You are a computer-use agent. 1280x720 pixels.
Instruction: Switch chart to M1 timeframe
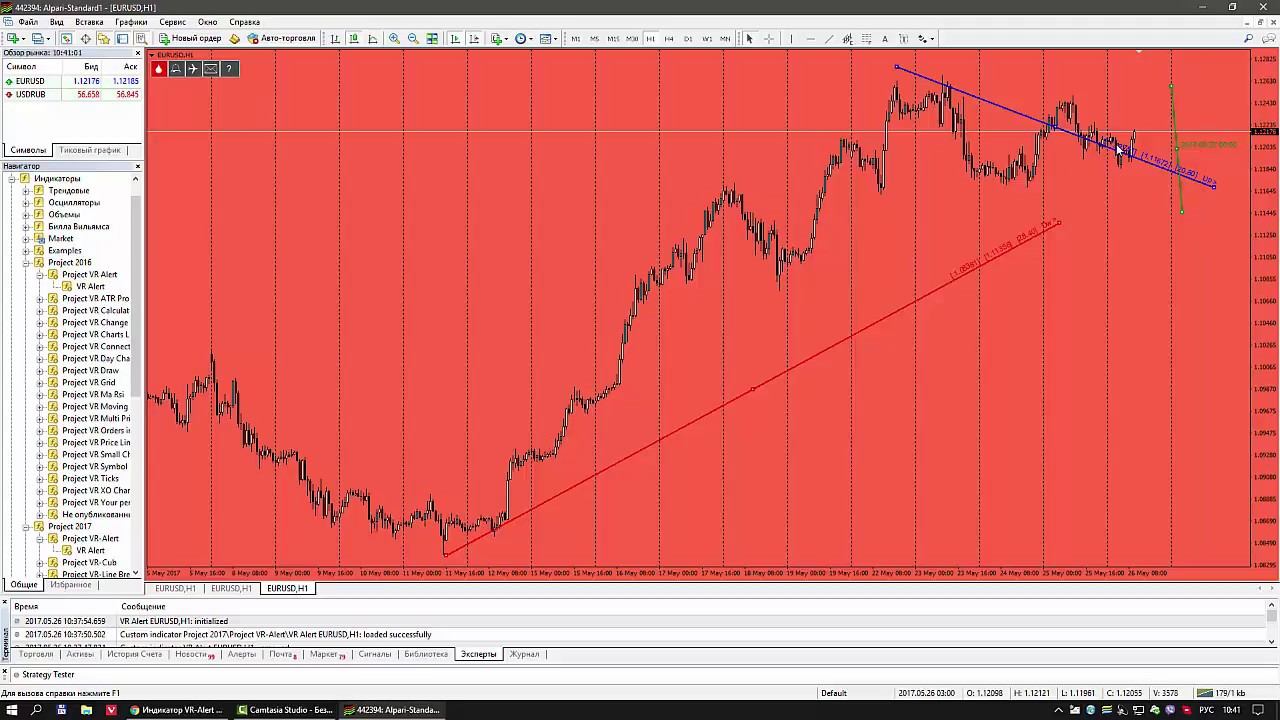(576, 39)
